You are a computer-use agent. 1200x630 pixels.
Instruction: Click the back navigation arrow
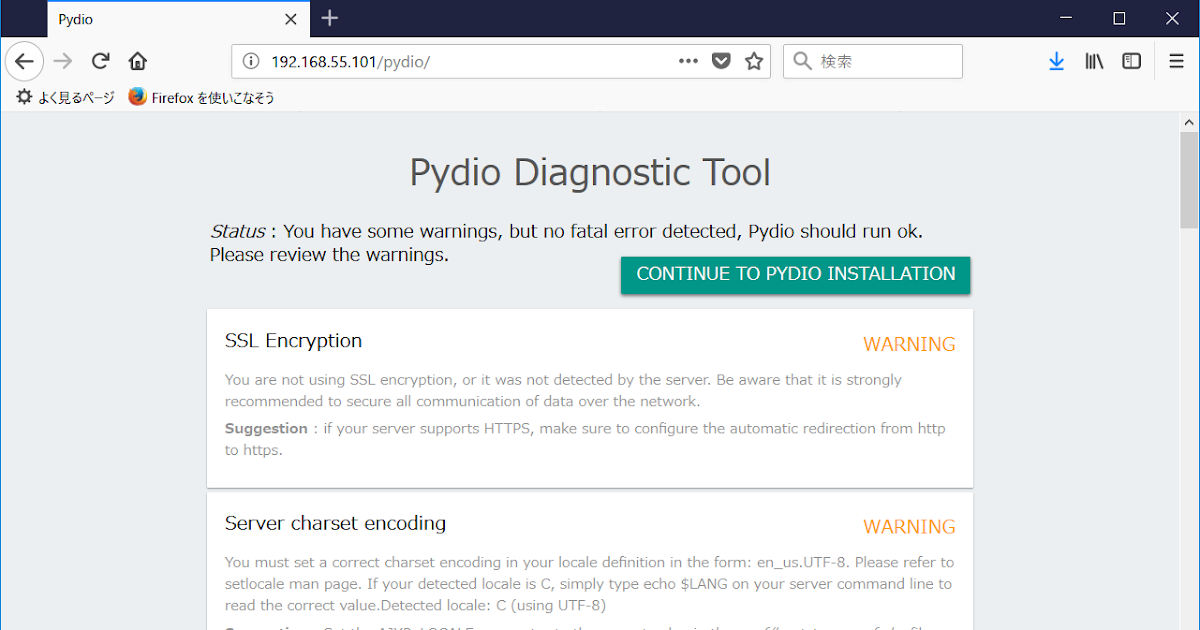pos(24,61)
